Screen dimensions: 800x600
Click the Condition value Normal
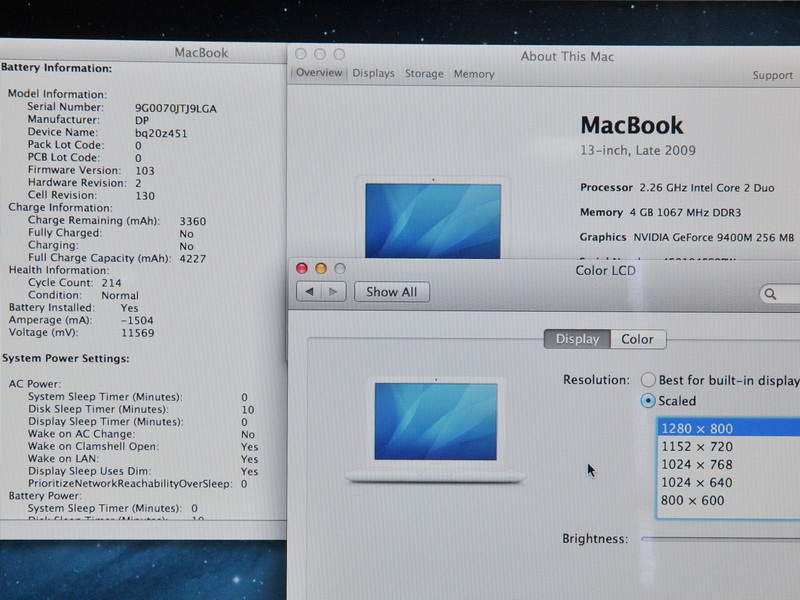coord(120,295)
